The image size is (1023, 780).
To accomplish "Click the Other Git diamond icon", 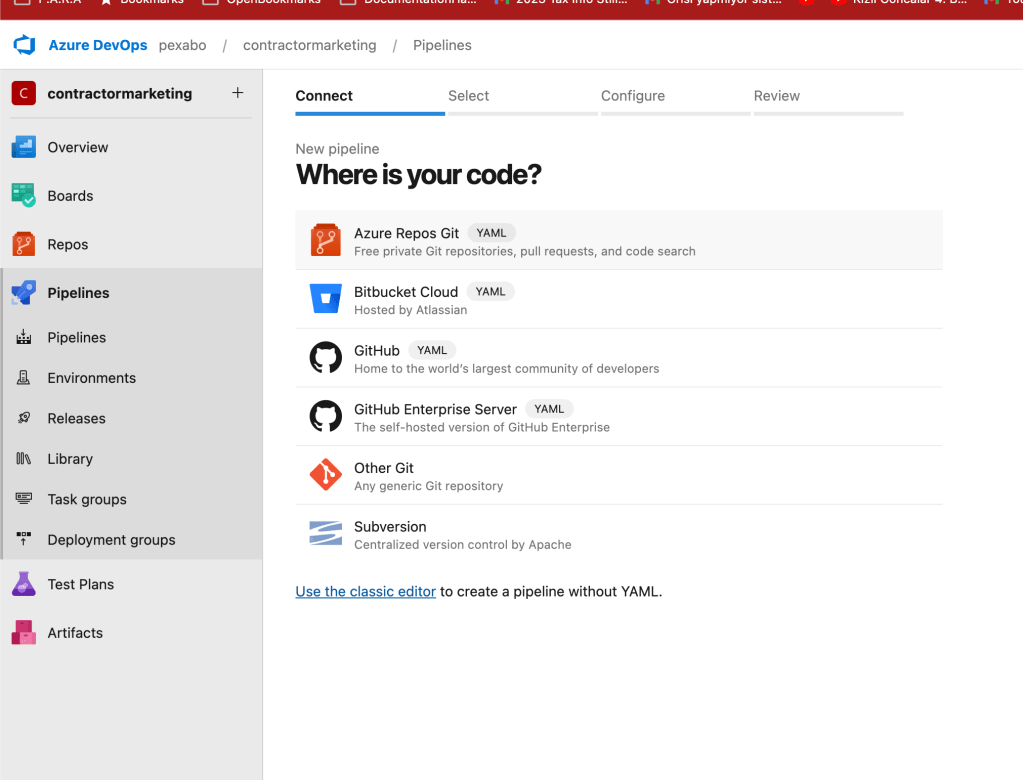I will (x=326, y=475).
